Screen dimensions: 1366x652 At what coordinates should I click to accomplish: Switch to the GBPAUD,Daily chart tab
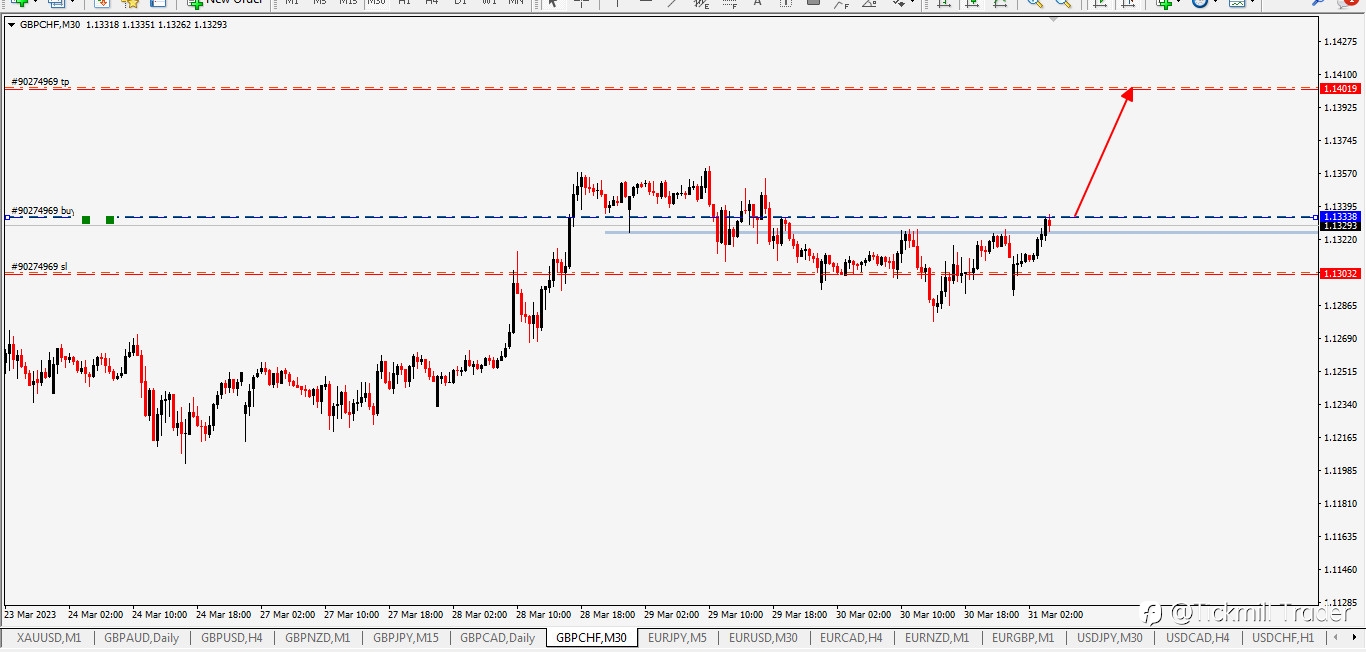click(x=140, y=637)
